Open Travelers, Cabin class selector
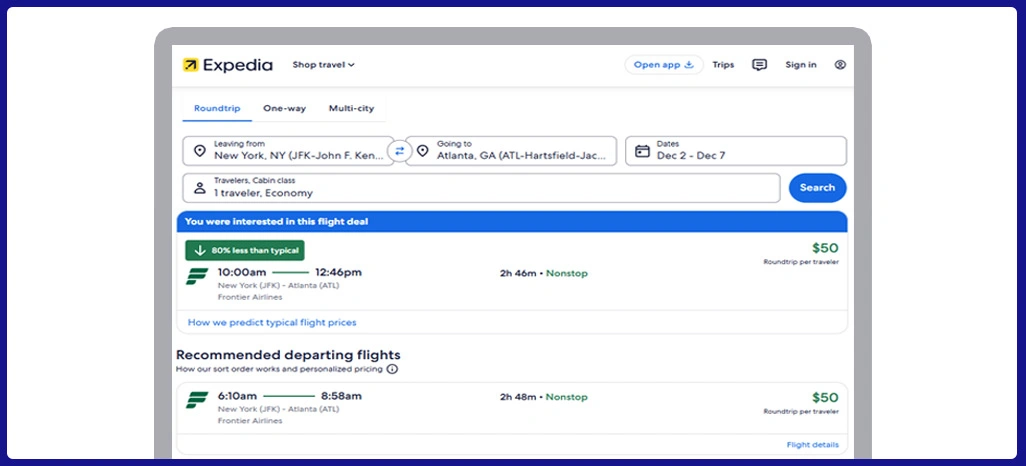 click(x=482, y=188)
